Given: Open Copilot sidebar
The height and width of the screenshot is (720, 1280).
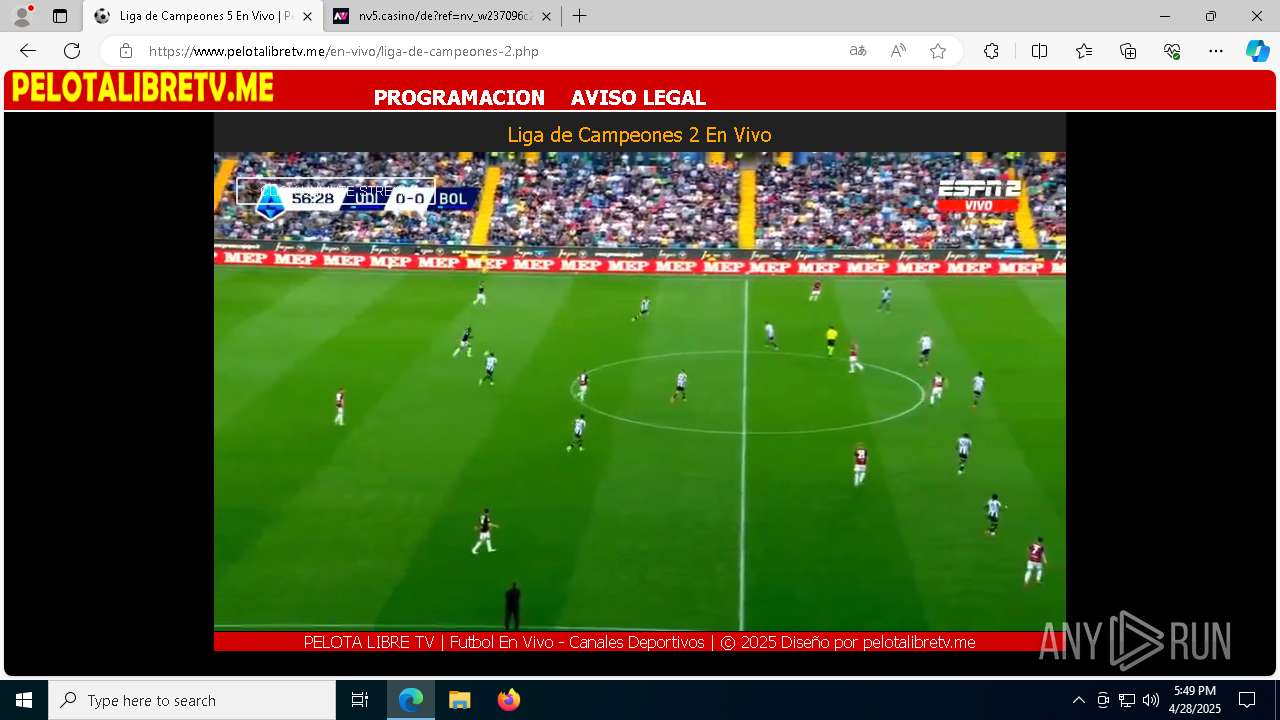Looking at the screenshot, I should coord(1257,51).
